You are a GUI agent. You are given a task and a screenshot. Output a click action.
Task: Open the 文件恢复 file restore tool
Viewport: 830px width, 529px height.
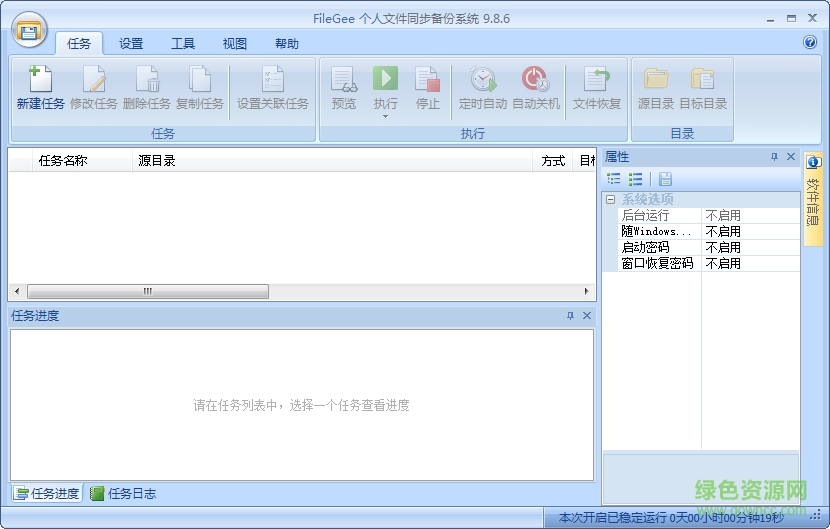(597, 88)
